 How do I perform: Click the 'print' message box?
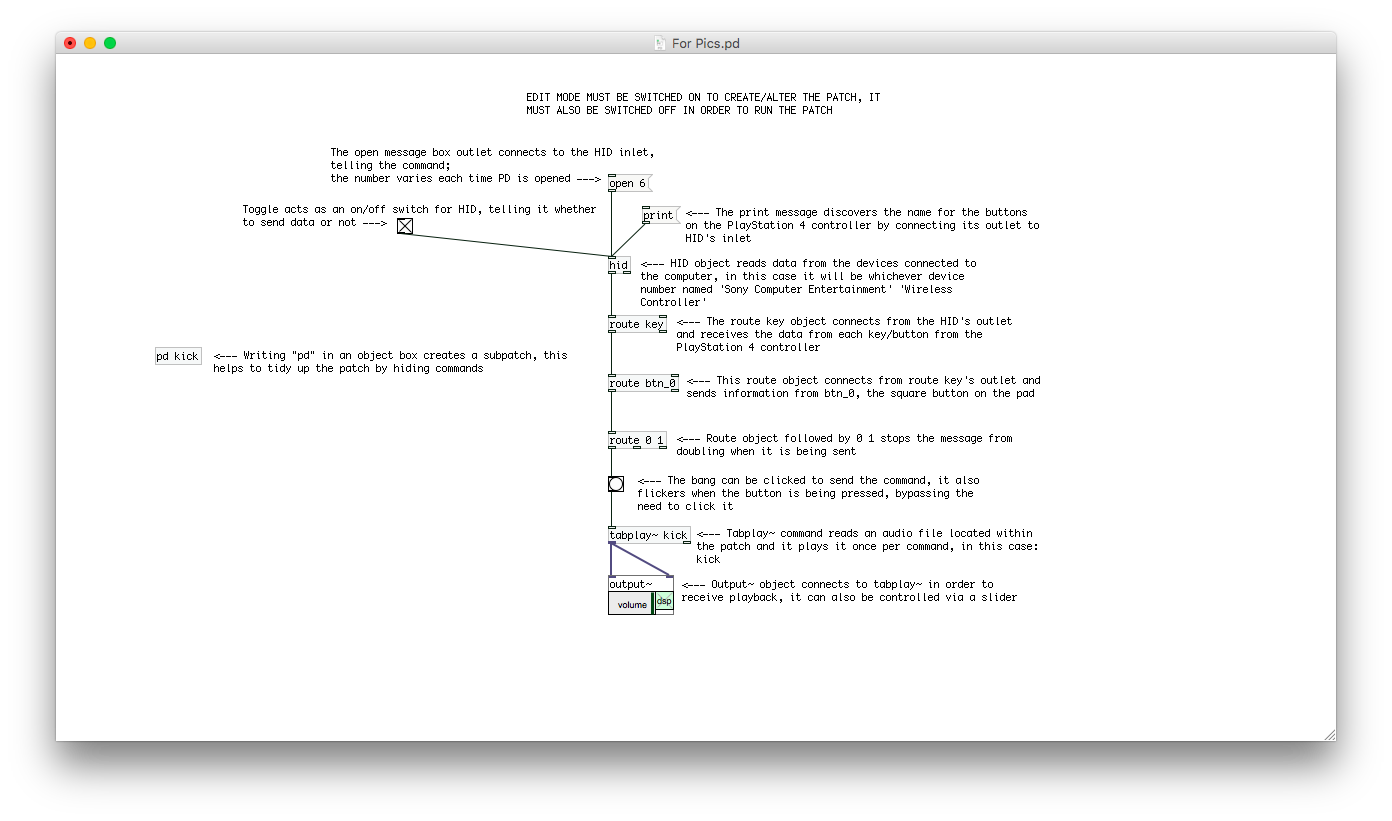(x=660, y=215)
